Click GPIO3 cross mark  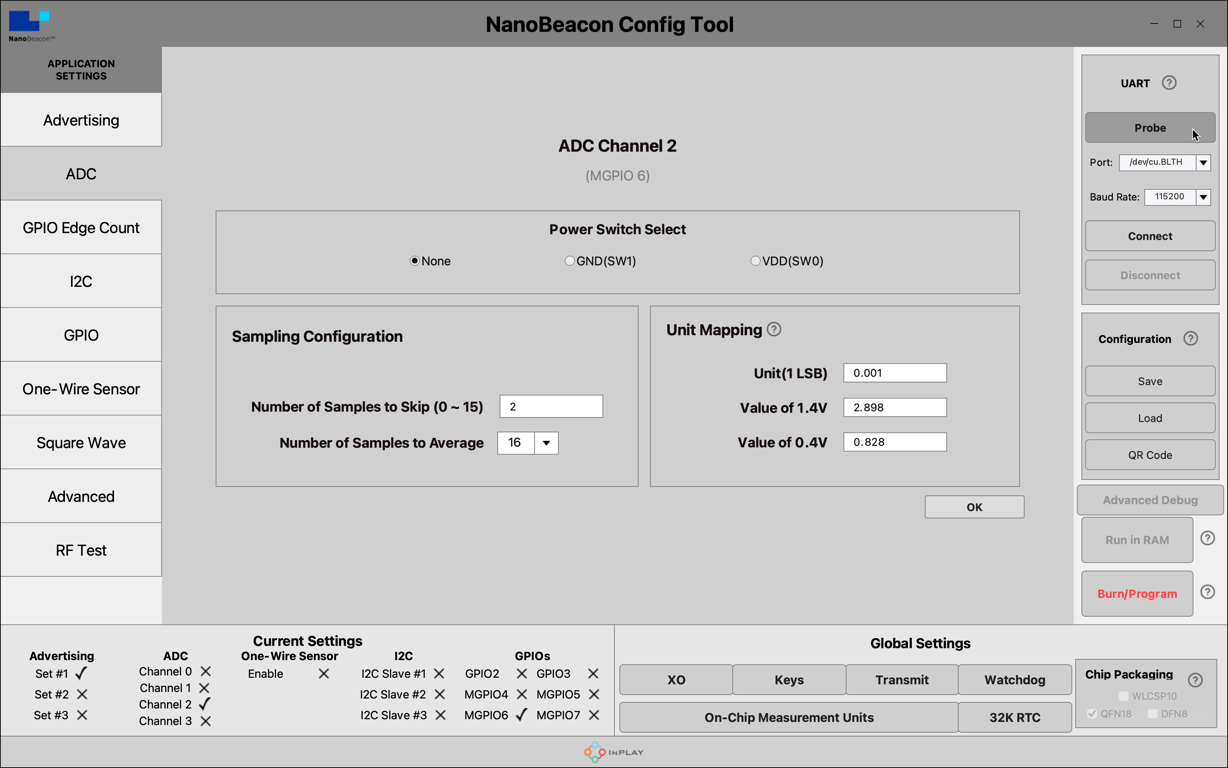593,674
